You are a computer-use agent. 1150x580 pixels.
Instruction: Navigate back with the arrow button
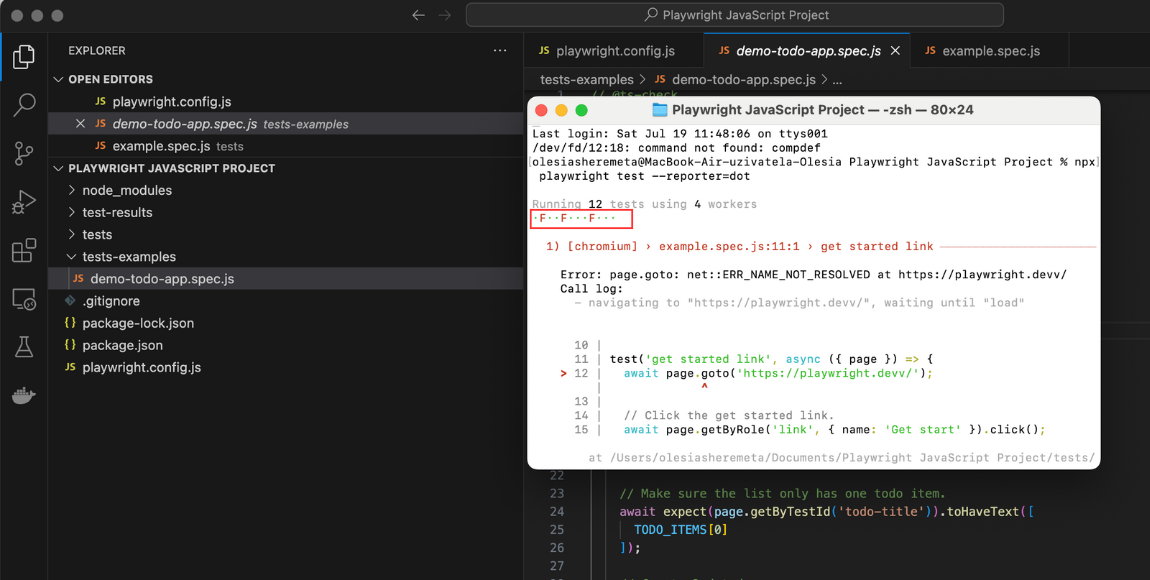[419, 15]
